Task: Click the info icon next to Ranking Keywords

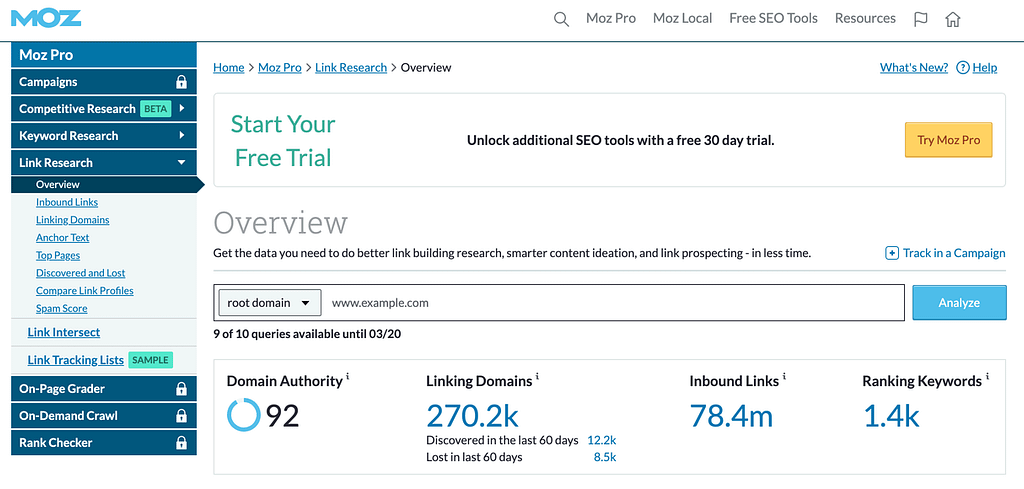Action: tap(987, 377)
